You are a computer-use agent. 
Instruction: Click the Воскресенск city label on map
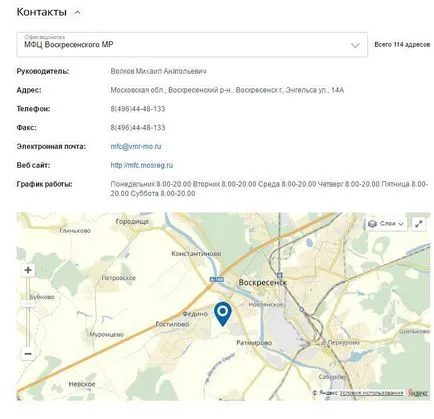pos(262,282)
